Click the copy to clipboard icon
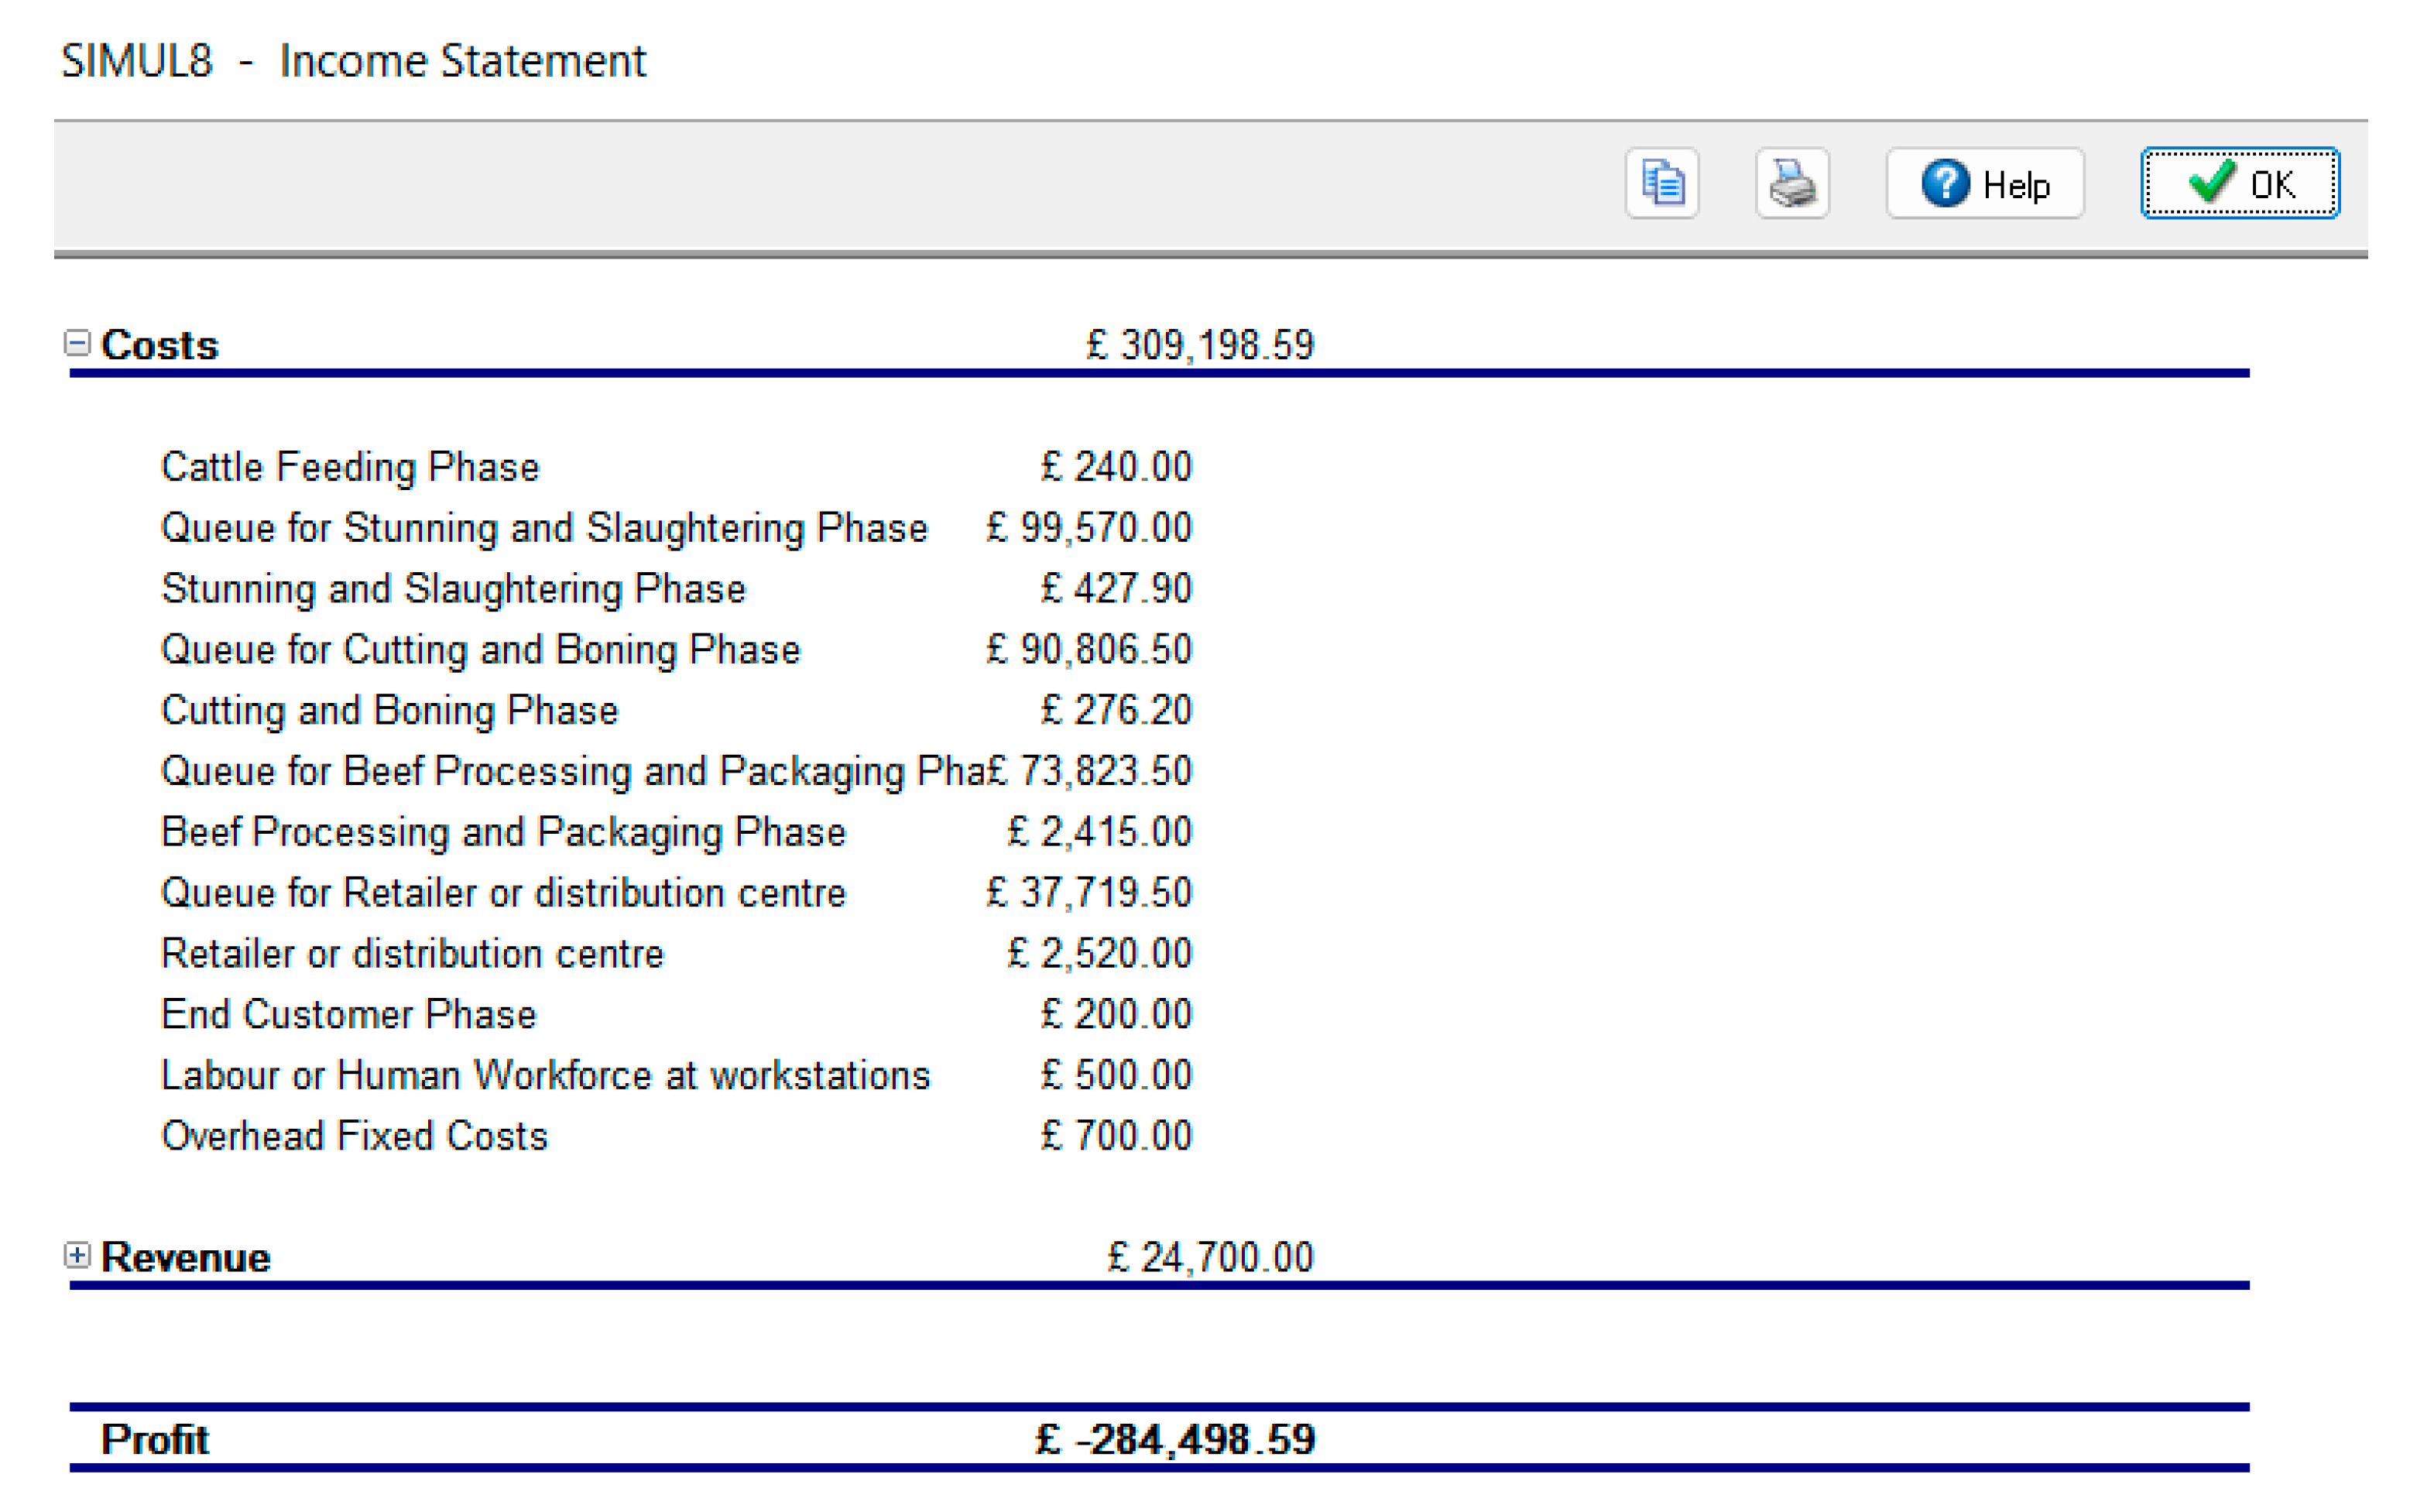 click(1661, 183)
